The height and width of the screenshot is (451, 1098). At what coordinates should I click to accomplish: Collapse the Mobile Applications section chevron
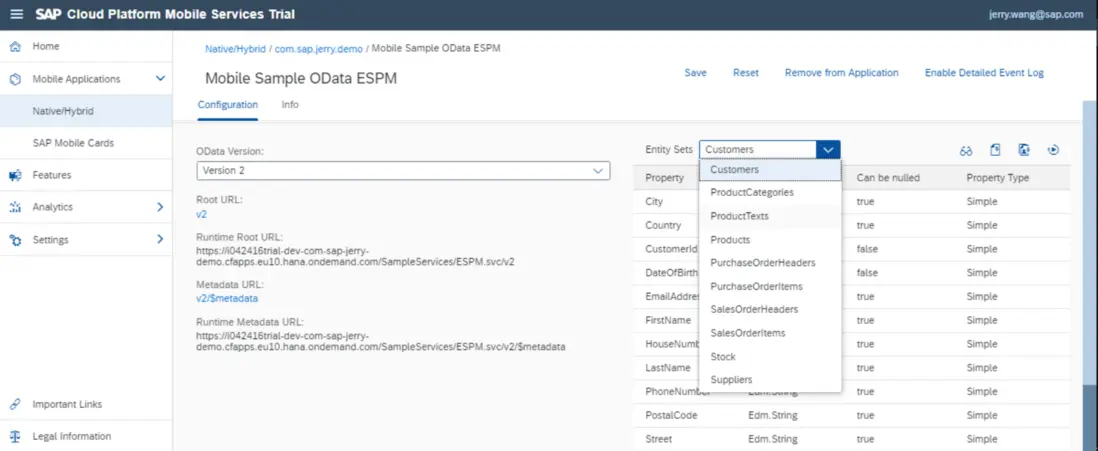click(x=160, y=79)
